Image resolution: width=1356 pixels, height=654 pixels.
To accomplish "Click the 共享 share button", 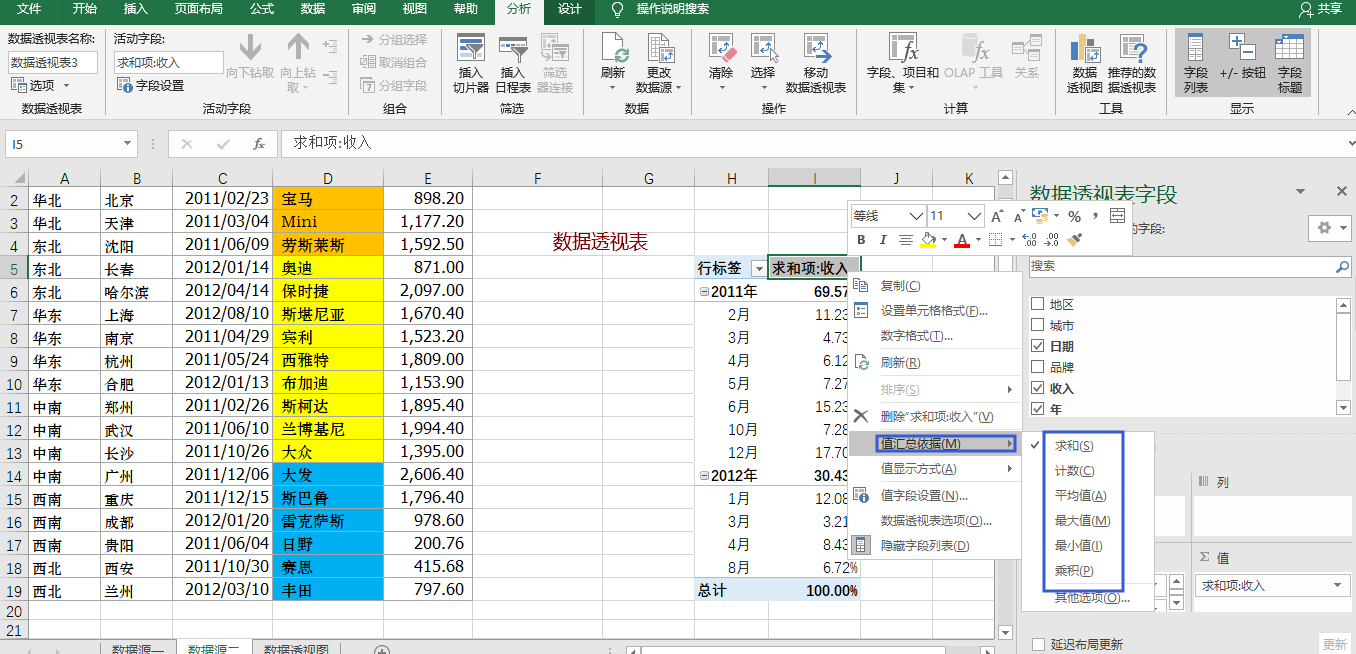I will pos(1320,9).
